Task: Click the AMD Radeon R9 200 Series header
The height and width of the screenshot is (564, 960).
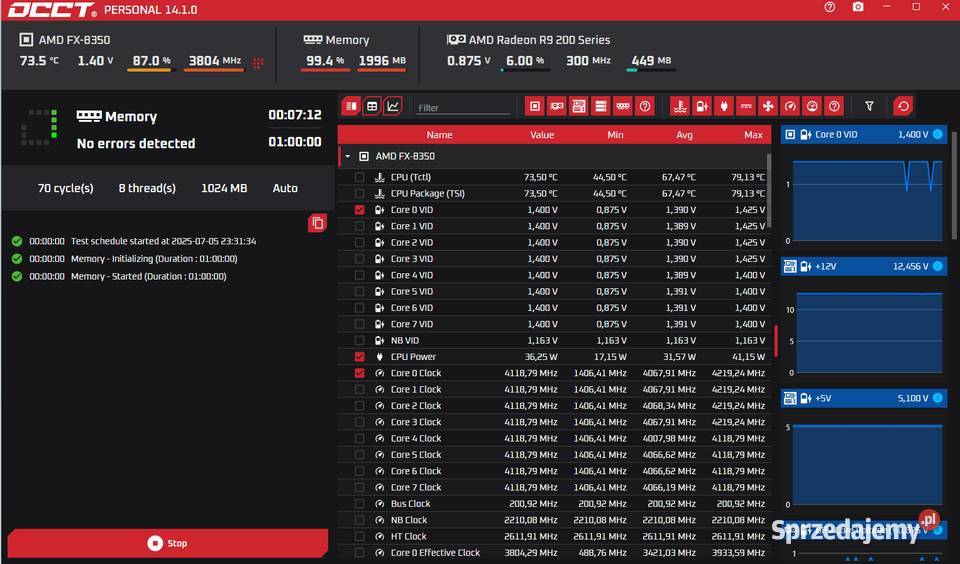Action: 528,40
